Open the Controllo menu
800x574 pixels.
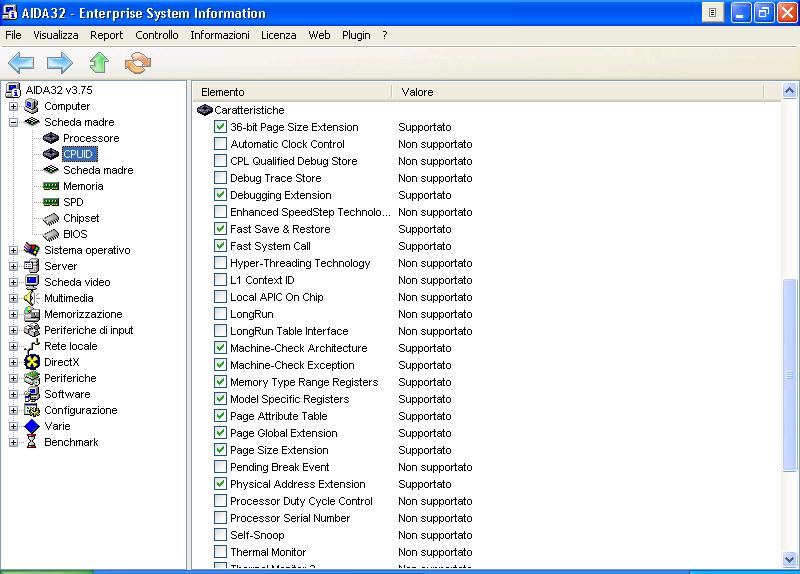point(157,35)
